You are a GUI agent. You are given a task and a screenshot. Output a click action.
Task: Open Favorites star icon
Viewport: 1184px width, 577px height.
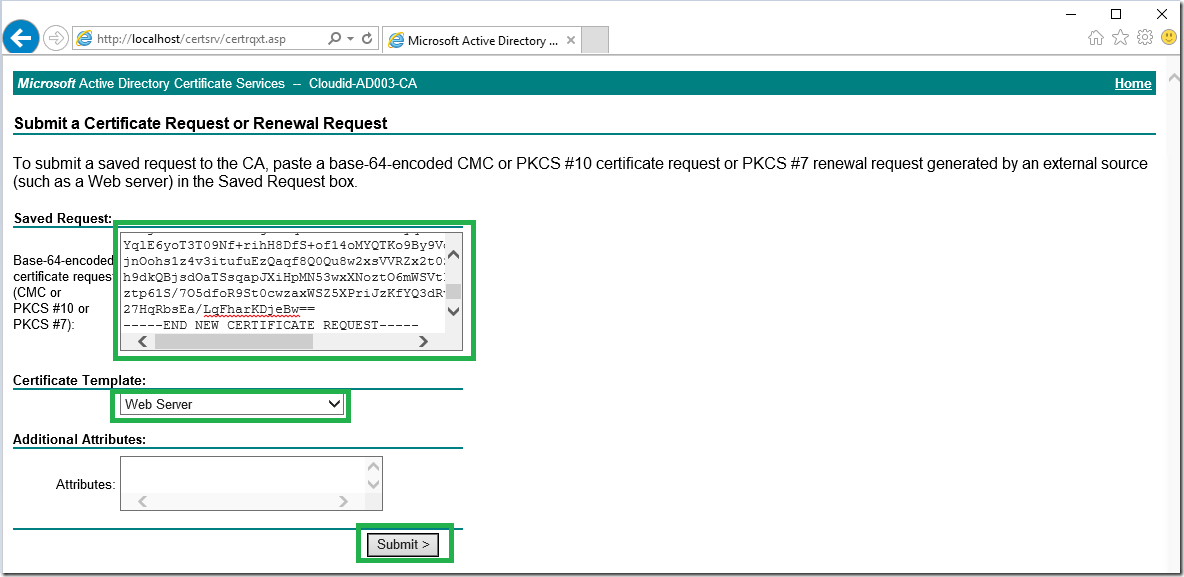pyautogui.click(x=1121, y=38)
